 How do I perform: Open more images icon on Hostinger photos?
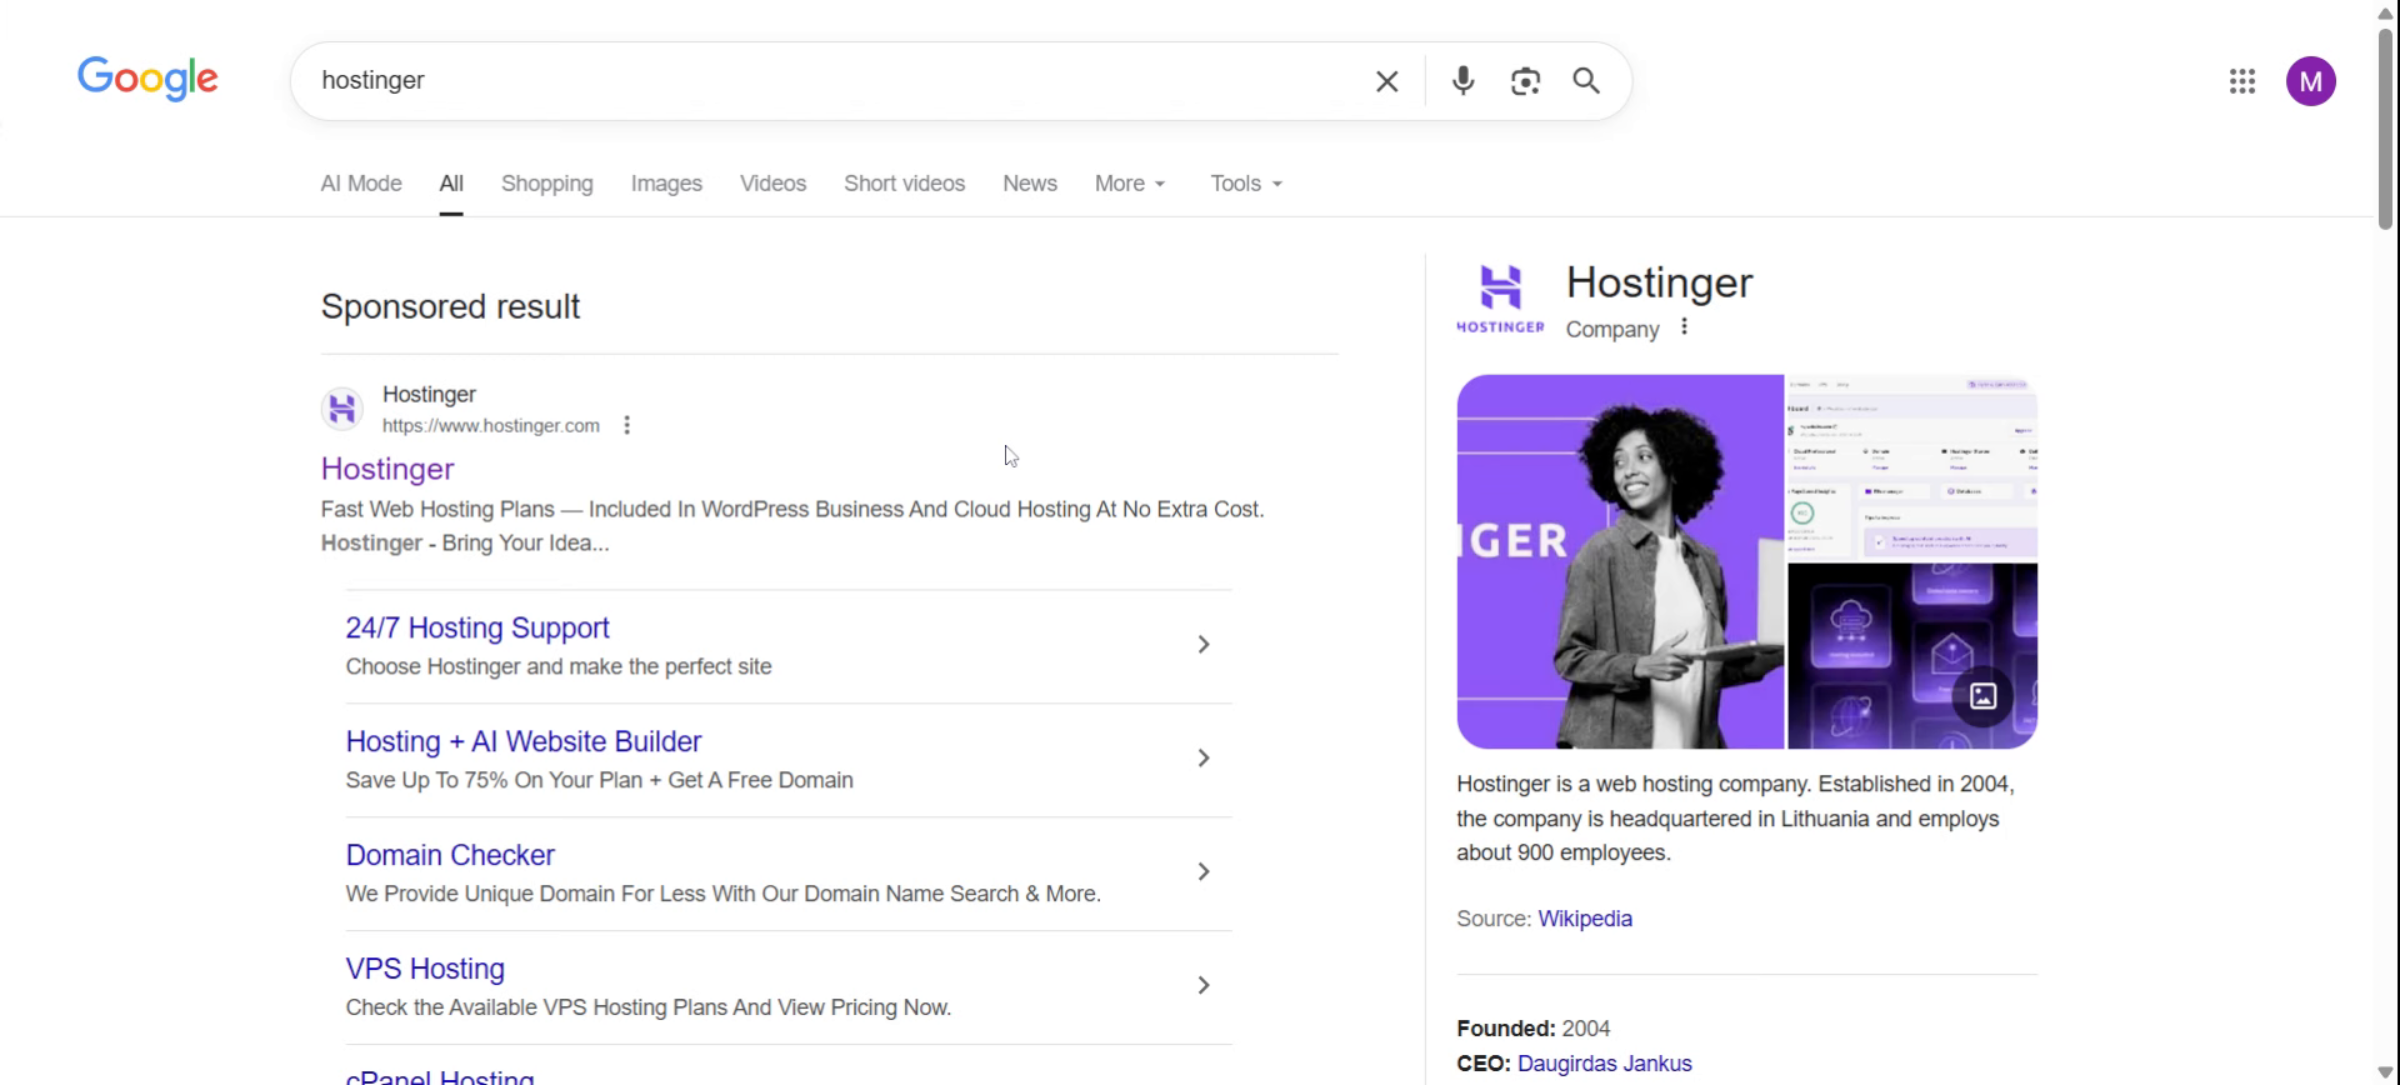pyautogui.click(x=1982, y=696)
